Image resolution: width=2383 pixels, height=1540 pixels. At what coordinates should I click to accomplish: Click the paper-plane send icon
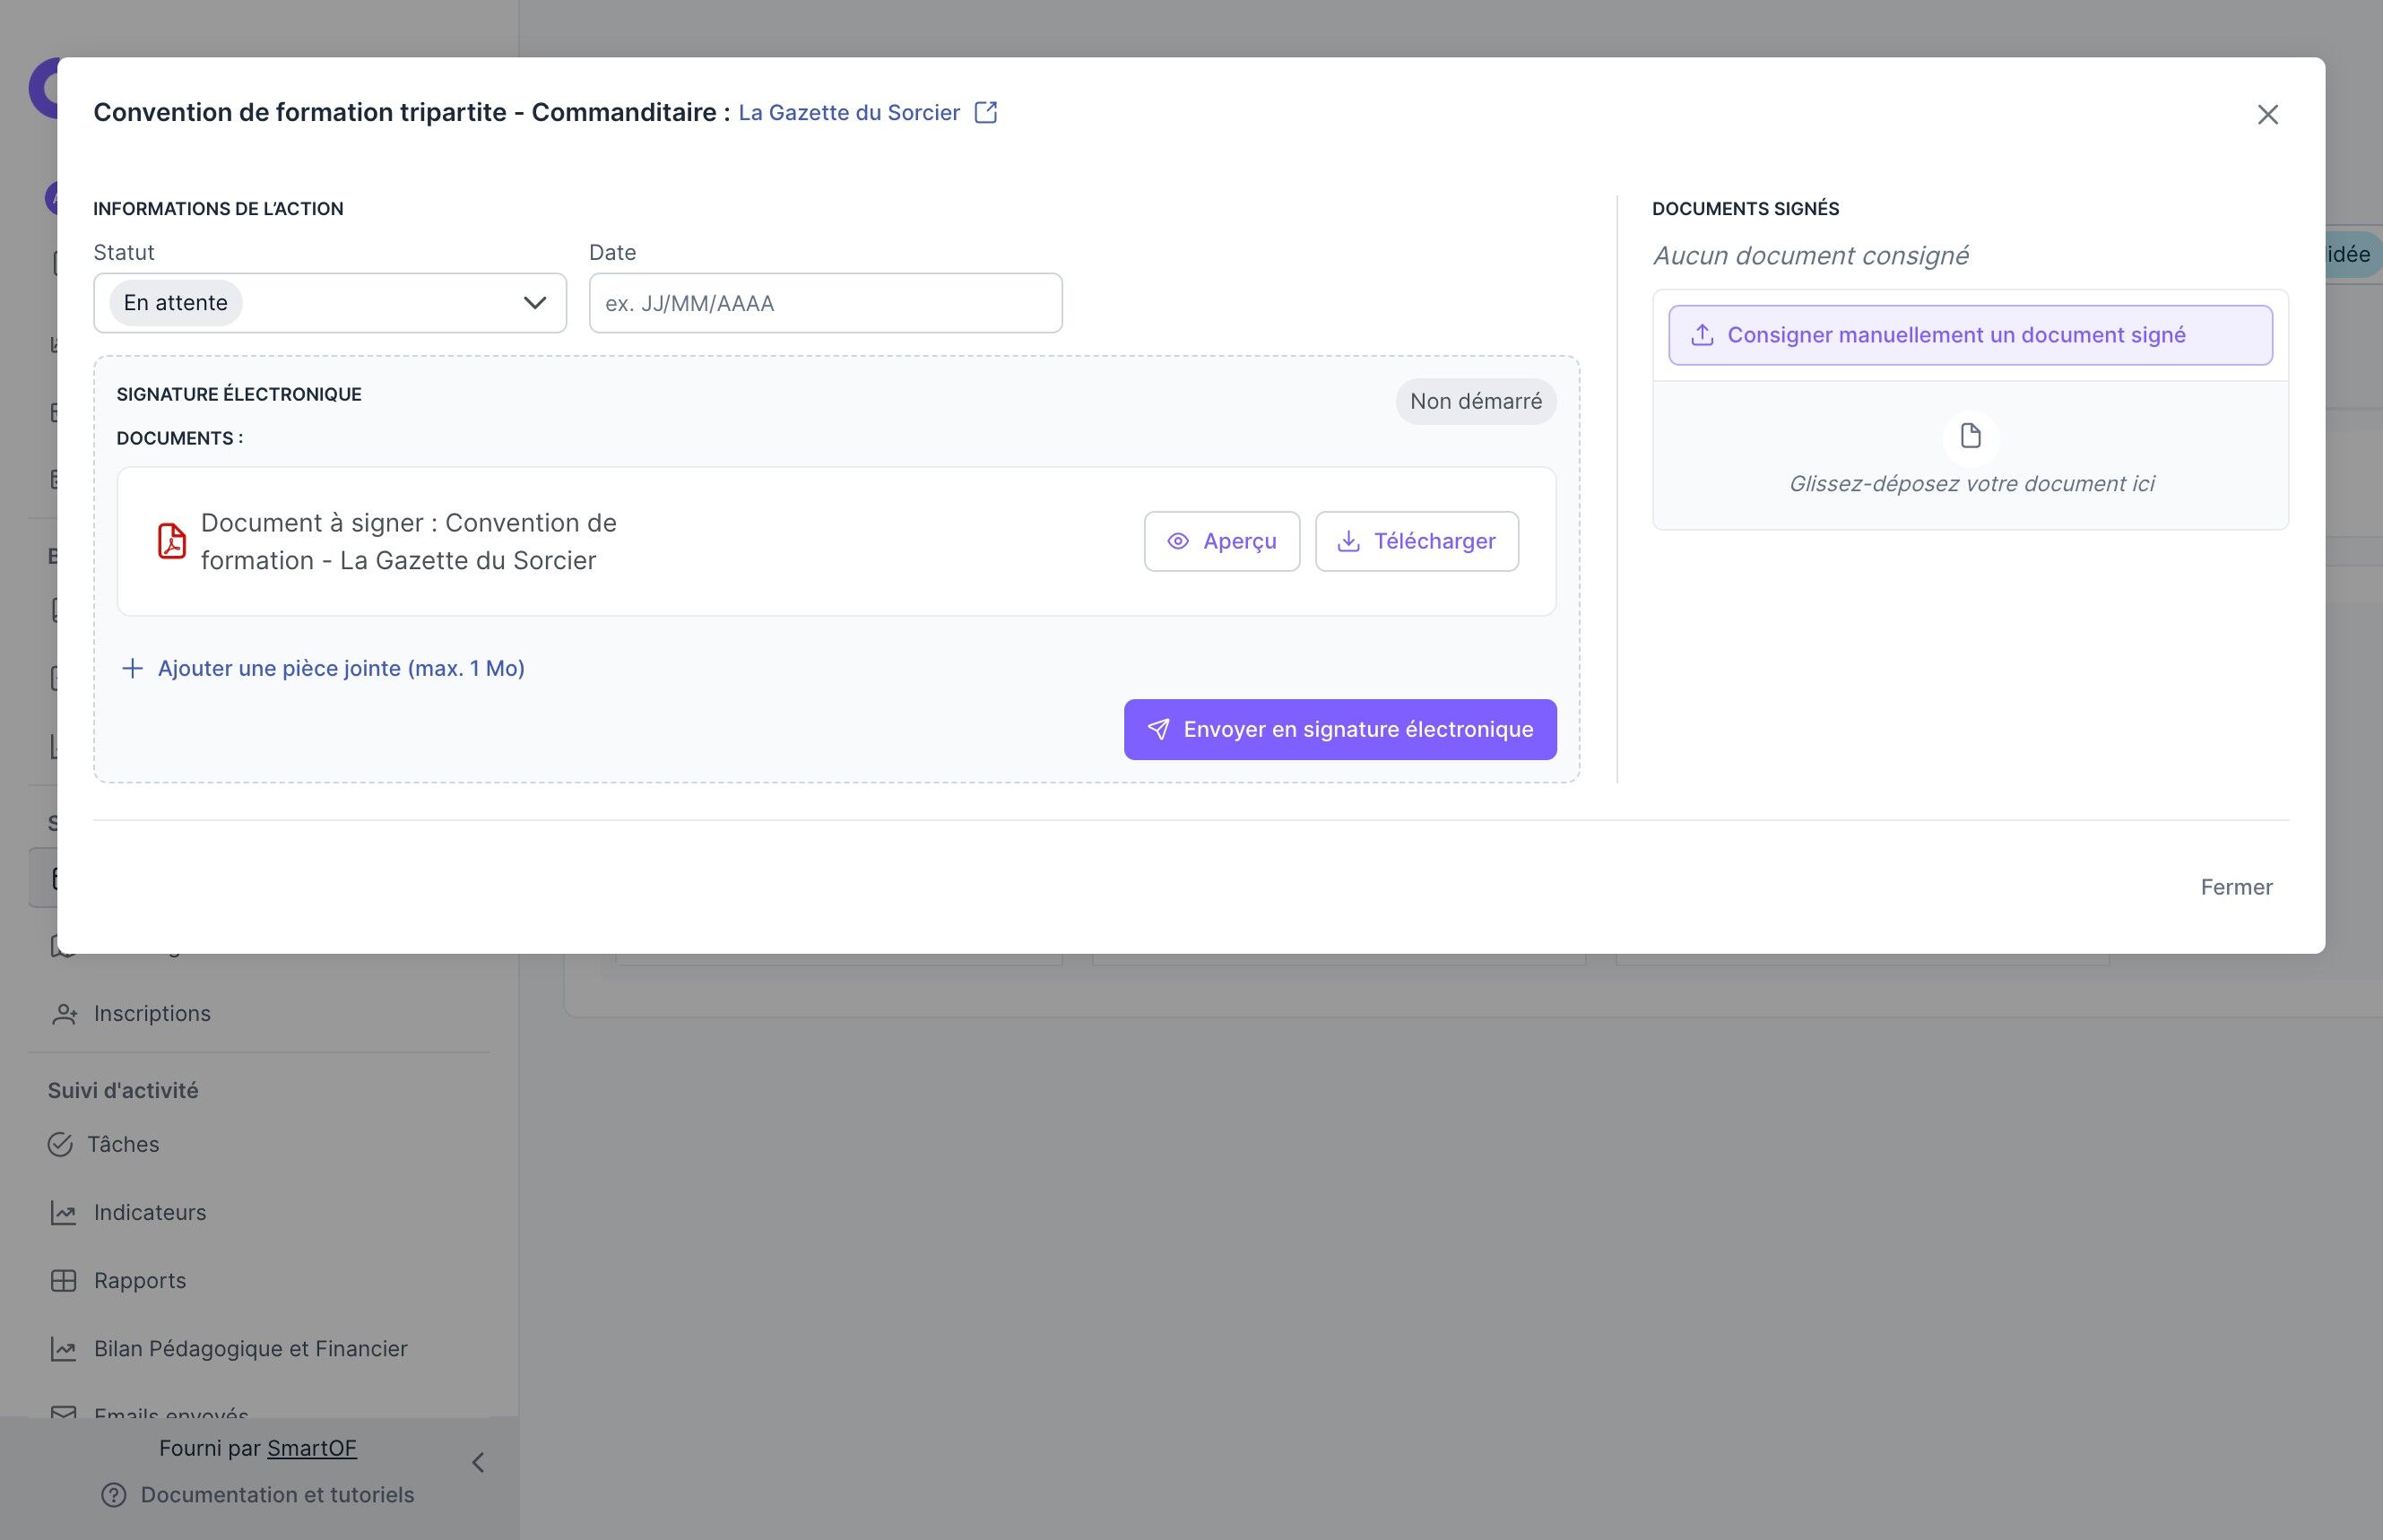point(1158,729)
